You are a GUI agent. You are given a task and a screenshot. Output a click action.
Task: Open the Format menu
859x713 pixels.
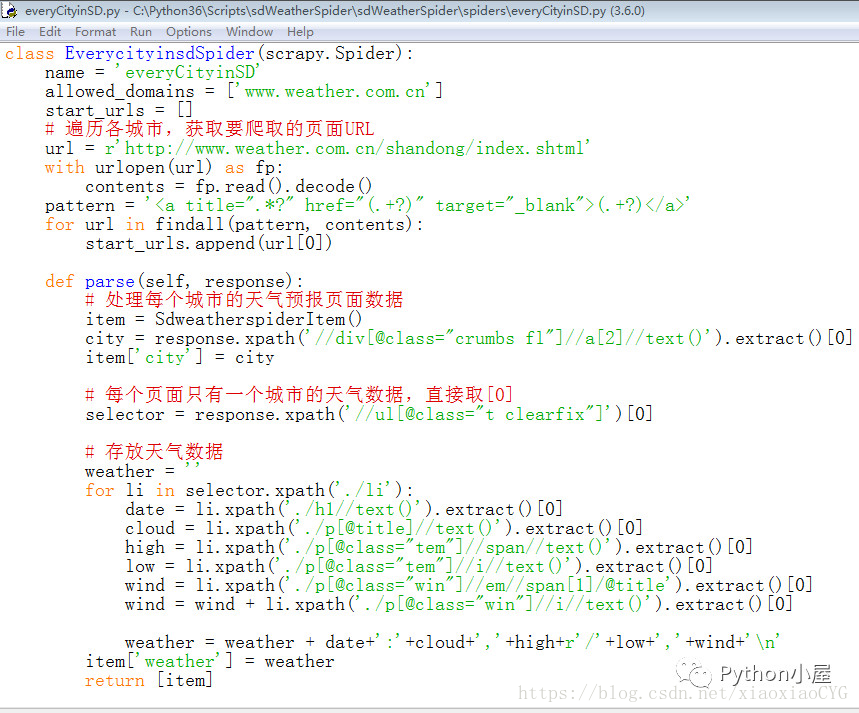point(95,32)
